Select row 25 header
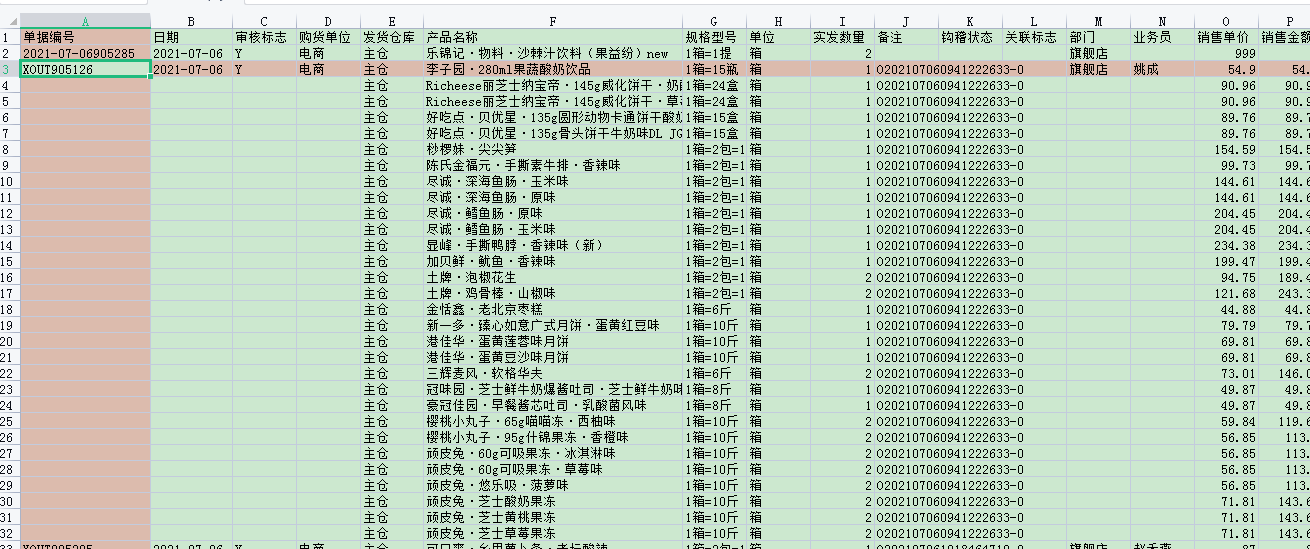The height and width of the screenshot is (549, 1310). [10, 421]
